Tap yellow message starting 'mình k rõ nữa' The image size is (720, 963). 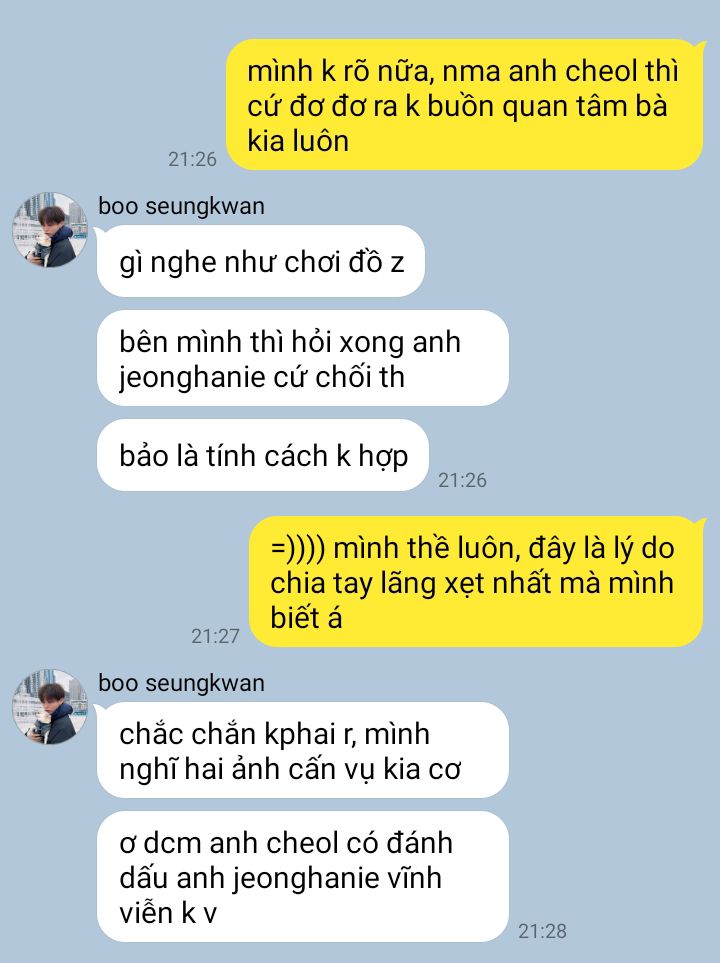[465, 104]
